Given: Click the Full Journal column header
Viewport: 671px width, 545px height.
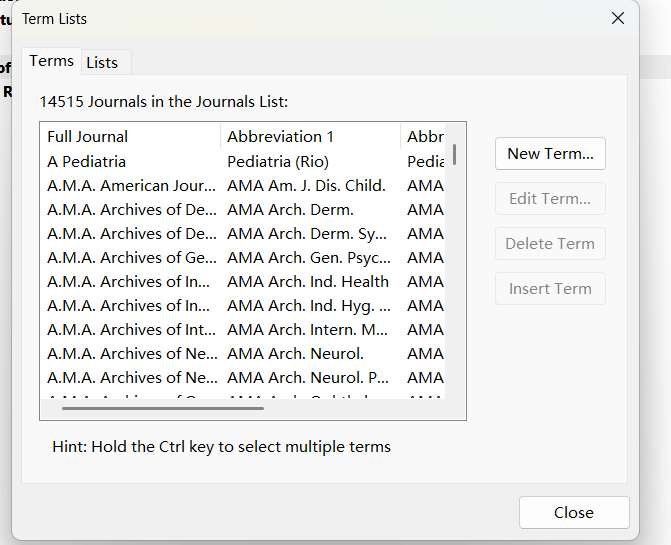Looking at the screenshot, I should tap(131, 137).
